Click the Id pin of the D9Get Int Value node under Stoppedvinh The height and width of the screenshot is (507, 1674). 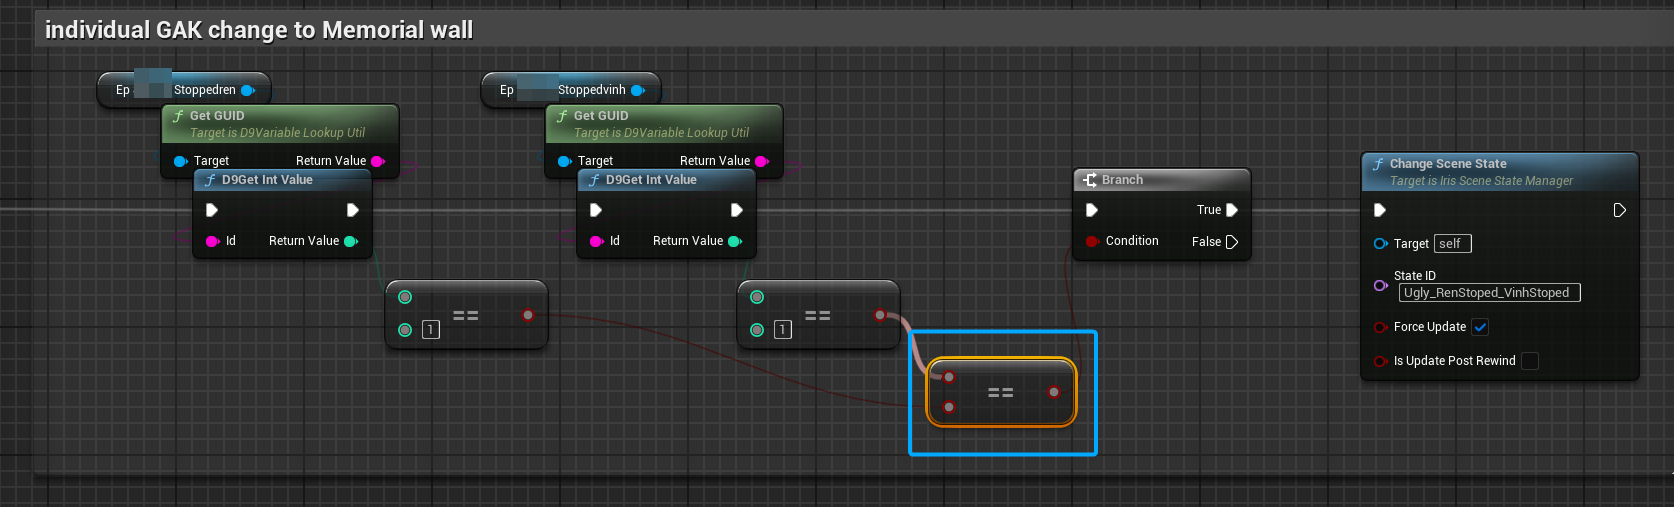click(x=597, y=241)
